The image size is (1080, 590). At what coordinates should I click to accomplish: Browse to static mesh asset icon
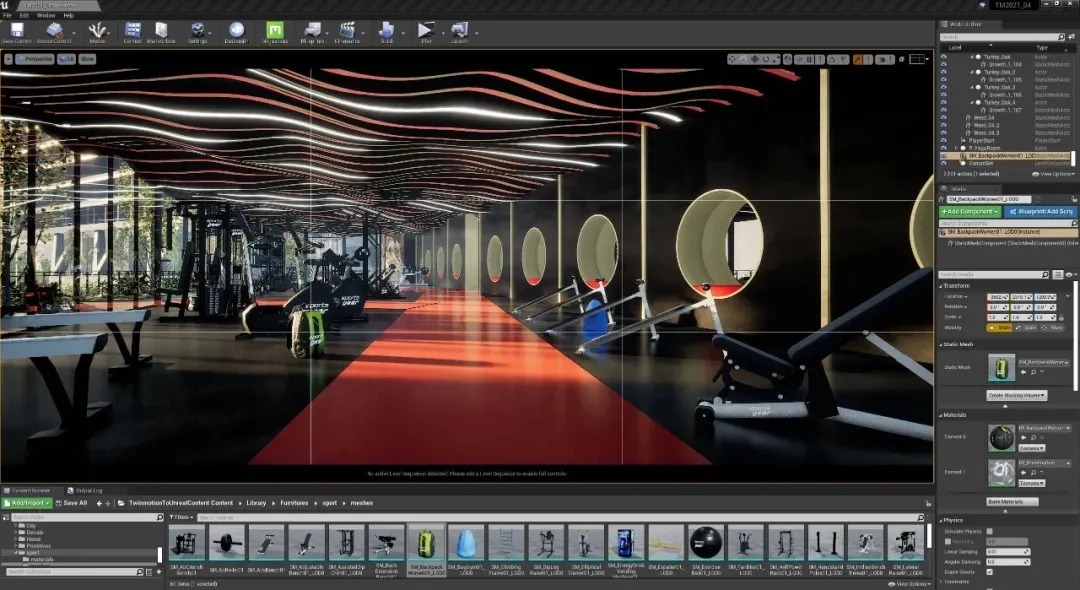tap(1035, 372)
